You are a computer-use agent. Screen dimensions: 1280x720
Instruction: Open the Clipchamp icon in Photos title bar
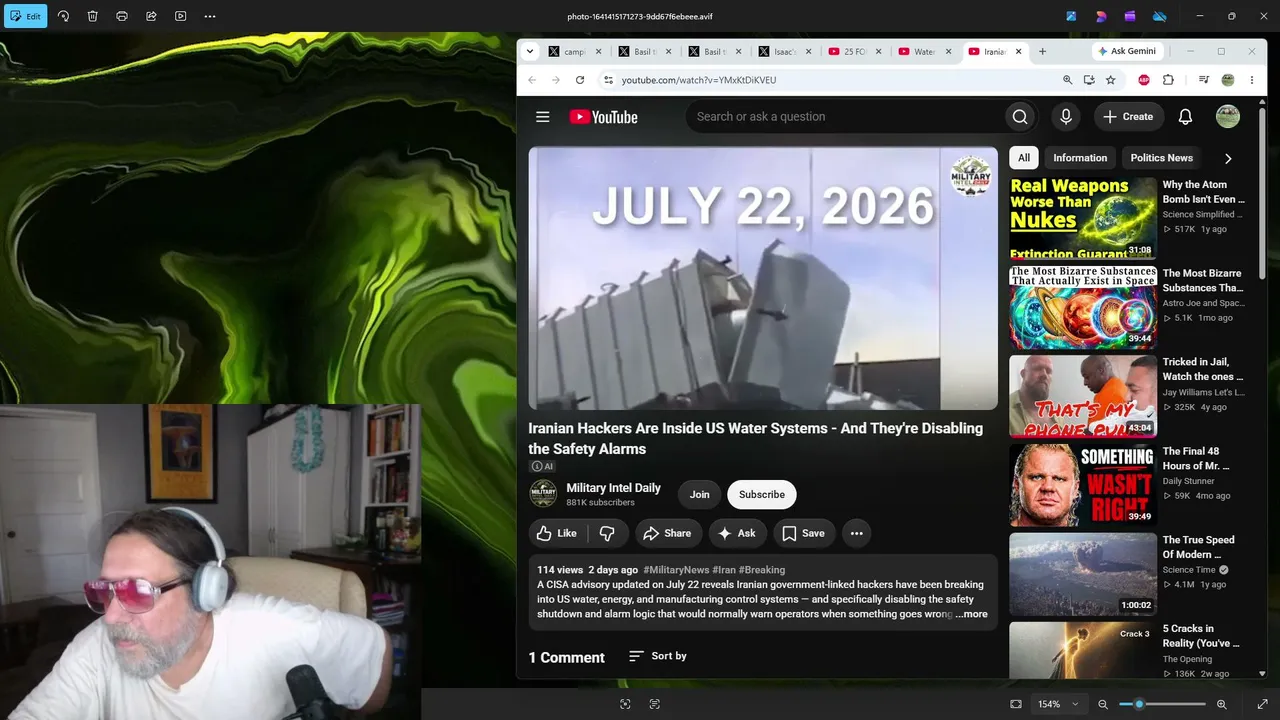[1130, 16]
